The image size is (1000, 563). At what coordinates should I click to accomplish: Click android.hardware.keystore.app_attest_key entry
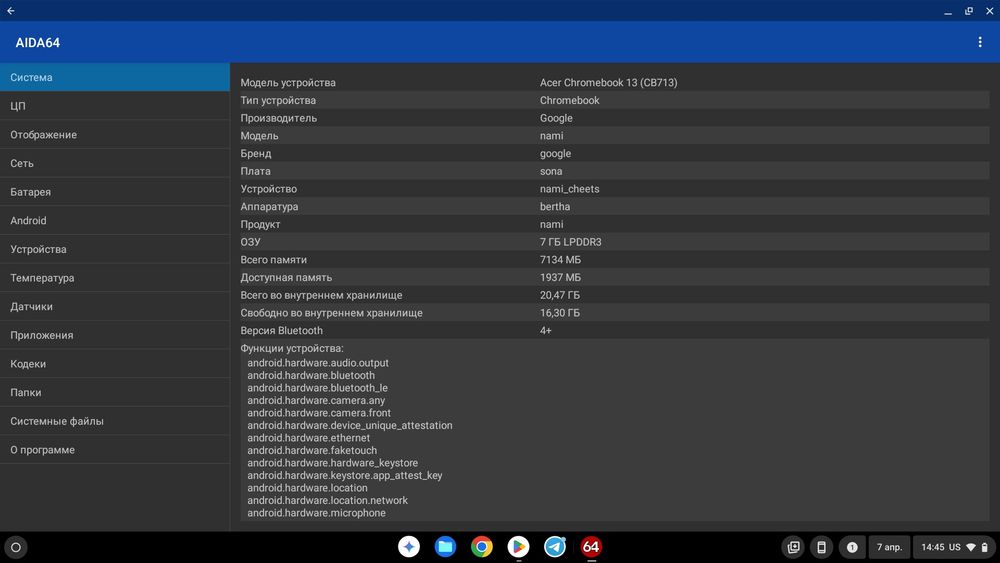[x=345, y=475]
